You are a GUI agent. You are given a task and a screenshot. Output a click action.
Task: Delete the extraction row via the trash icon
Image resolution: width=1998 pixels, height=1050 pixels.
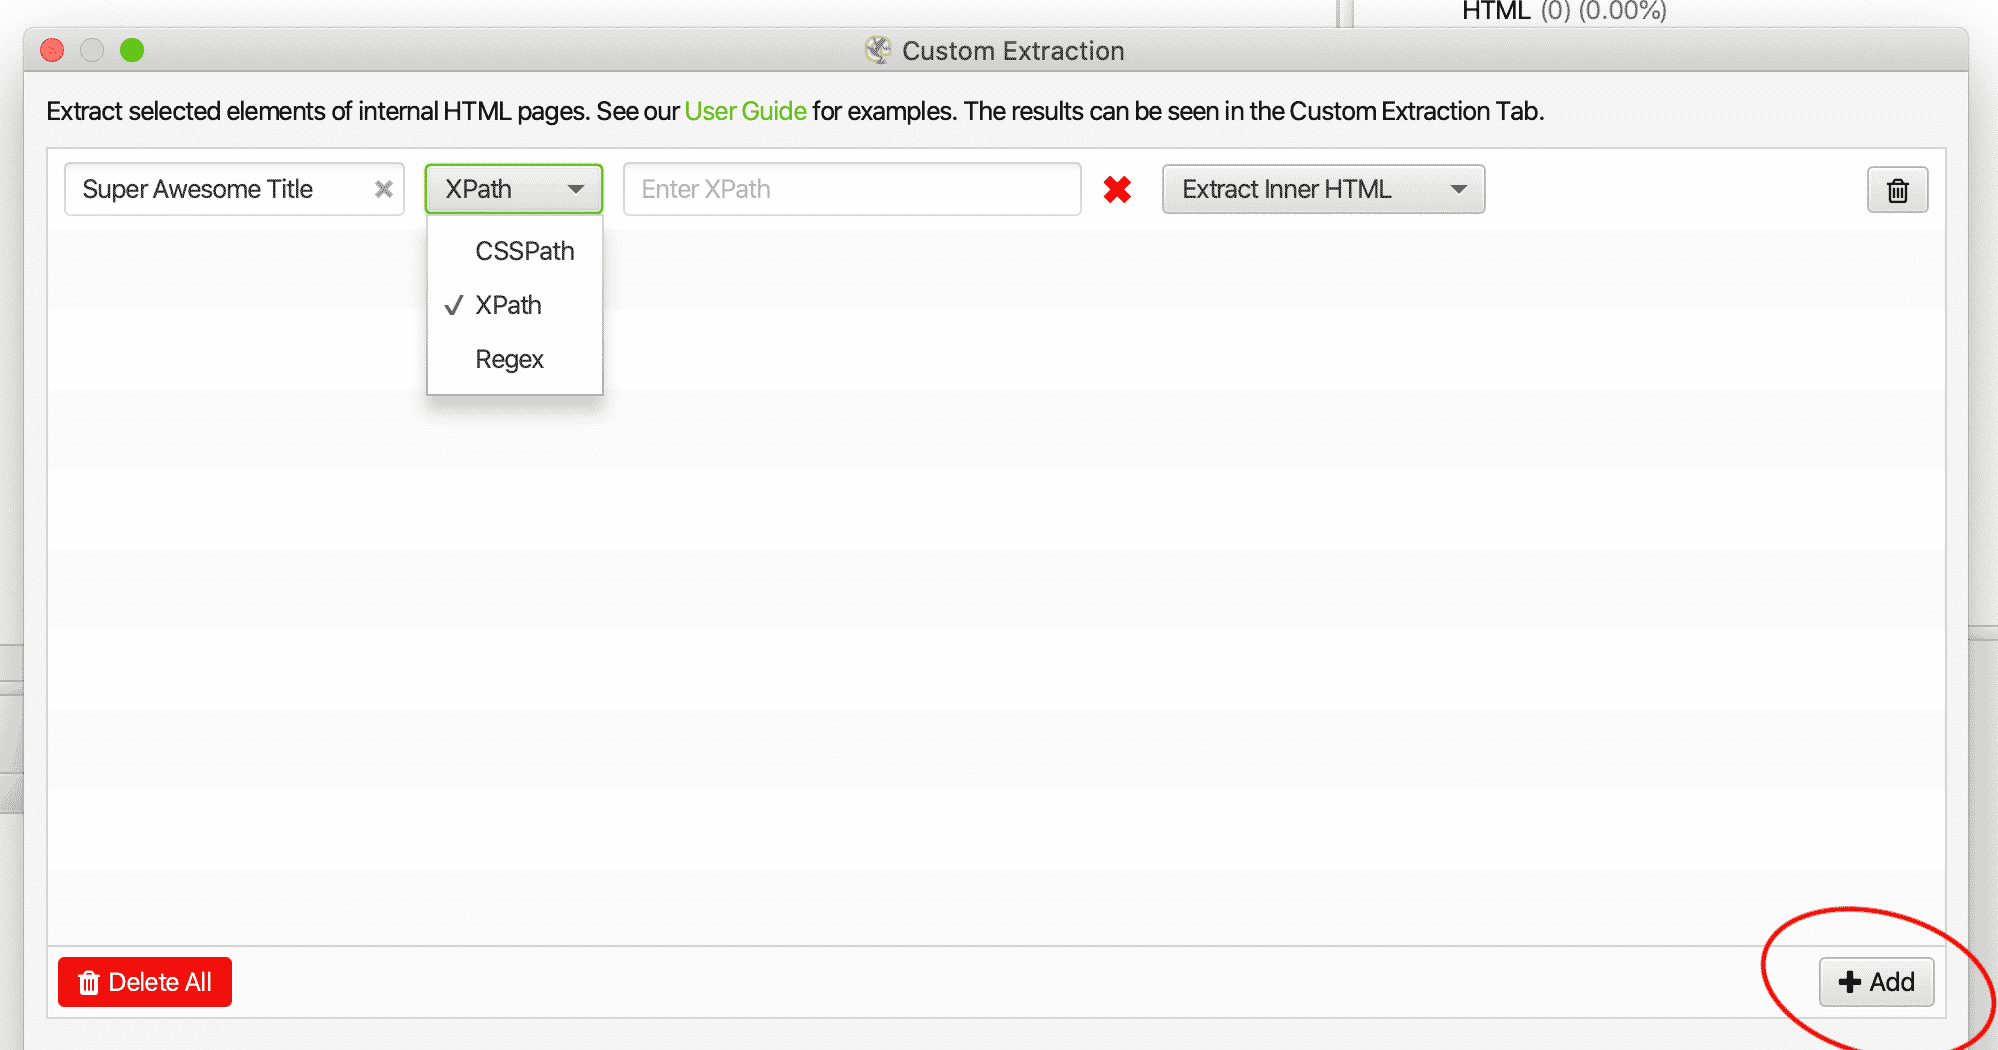[x=1897, y=189]
